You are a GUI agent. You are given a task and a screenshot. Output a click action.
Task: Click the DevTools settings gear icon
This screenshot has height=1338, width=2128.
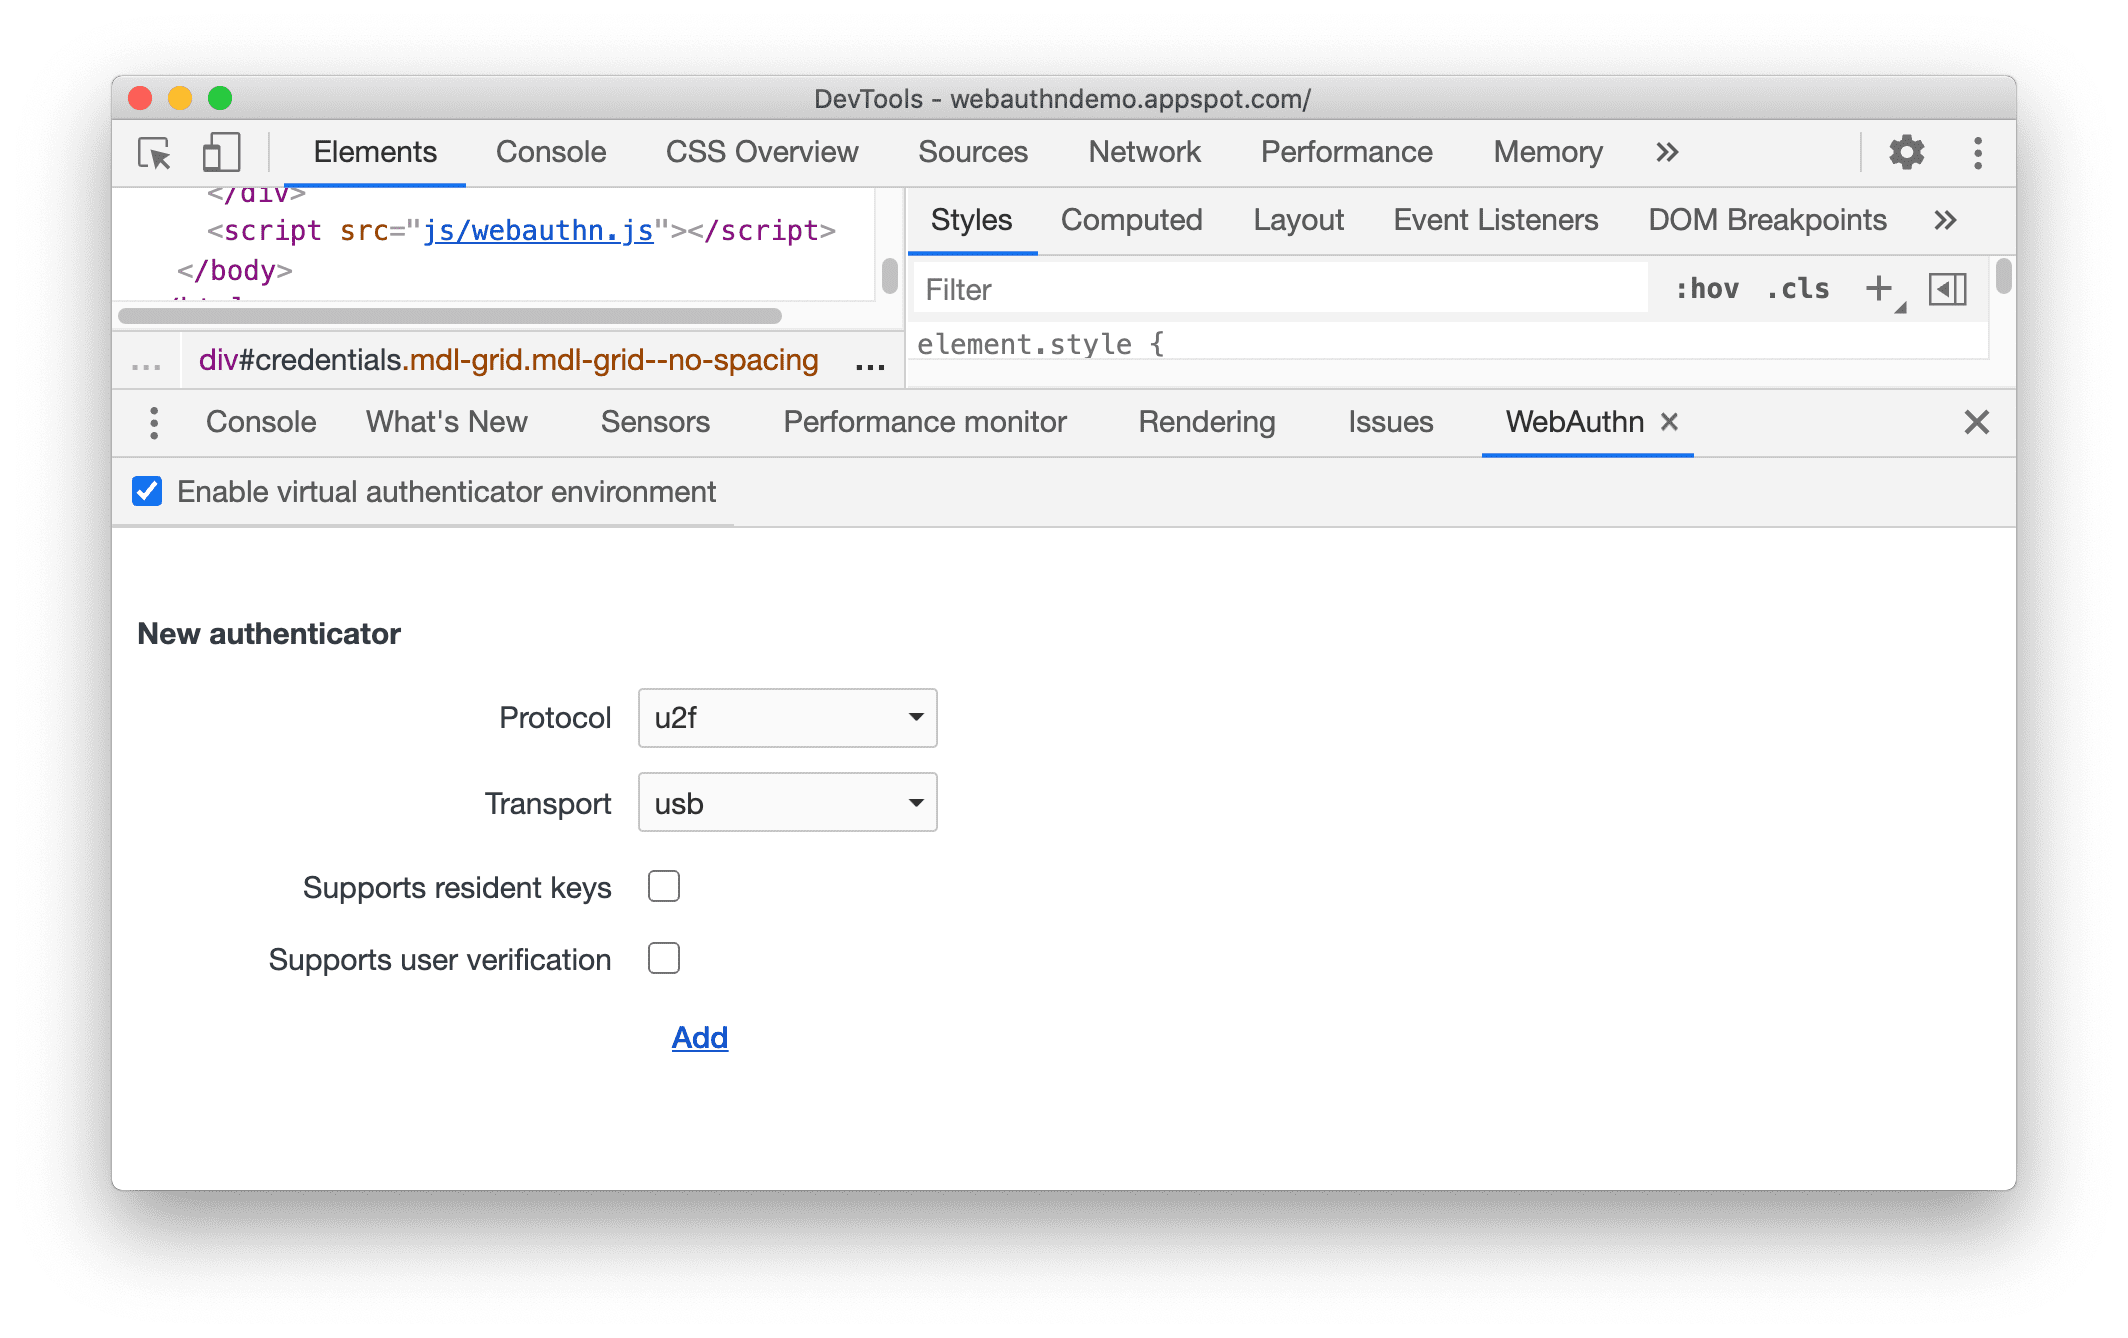(x=1906, y=153)
